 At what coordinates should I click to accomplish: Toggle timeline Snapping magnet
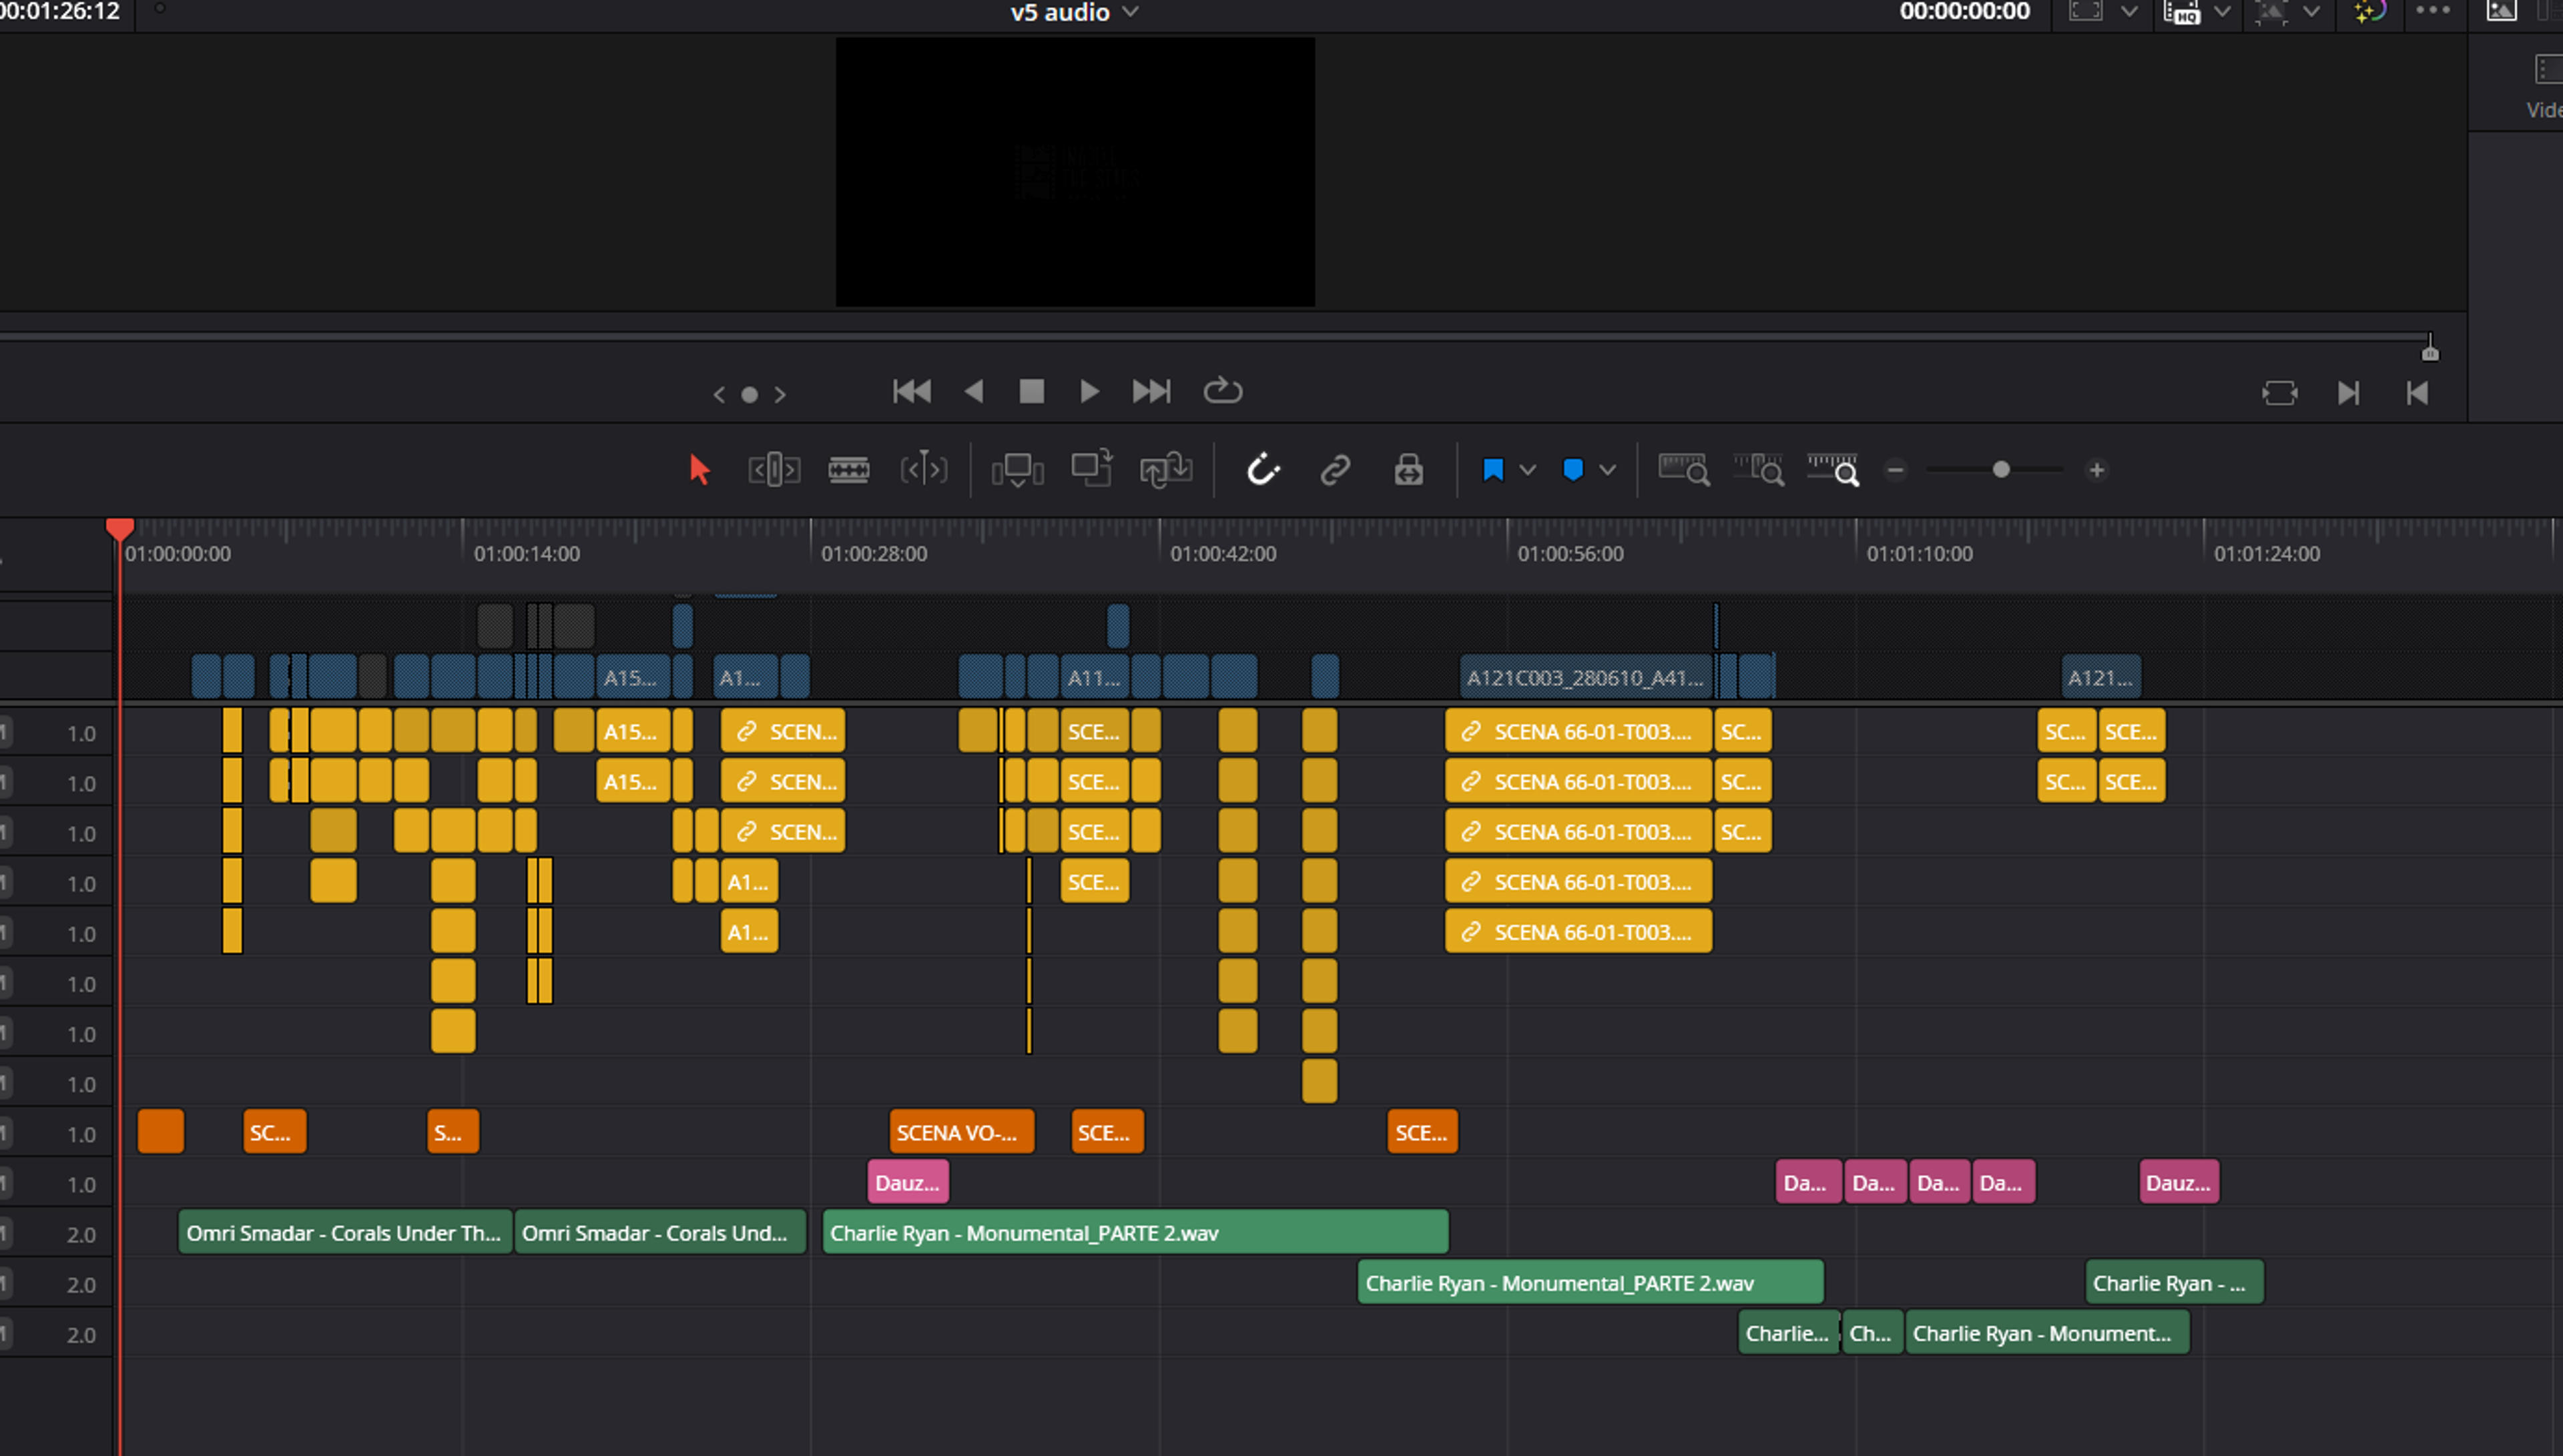(1263, 468)
